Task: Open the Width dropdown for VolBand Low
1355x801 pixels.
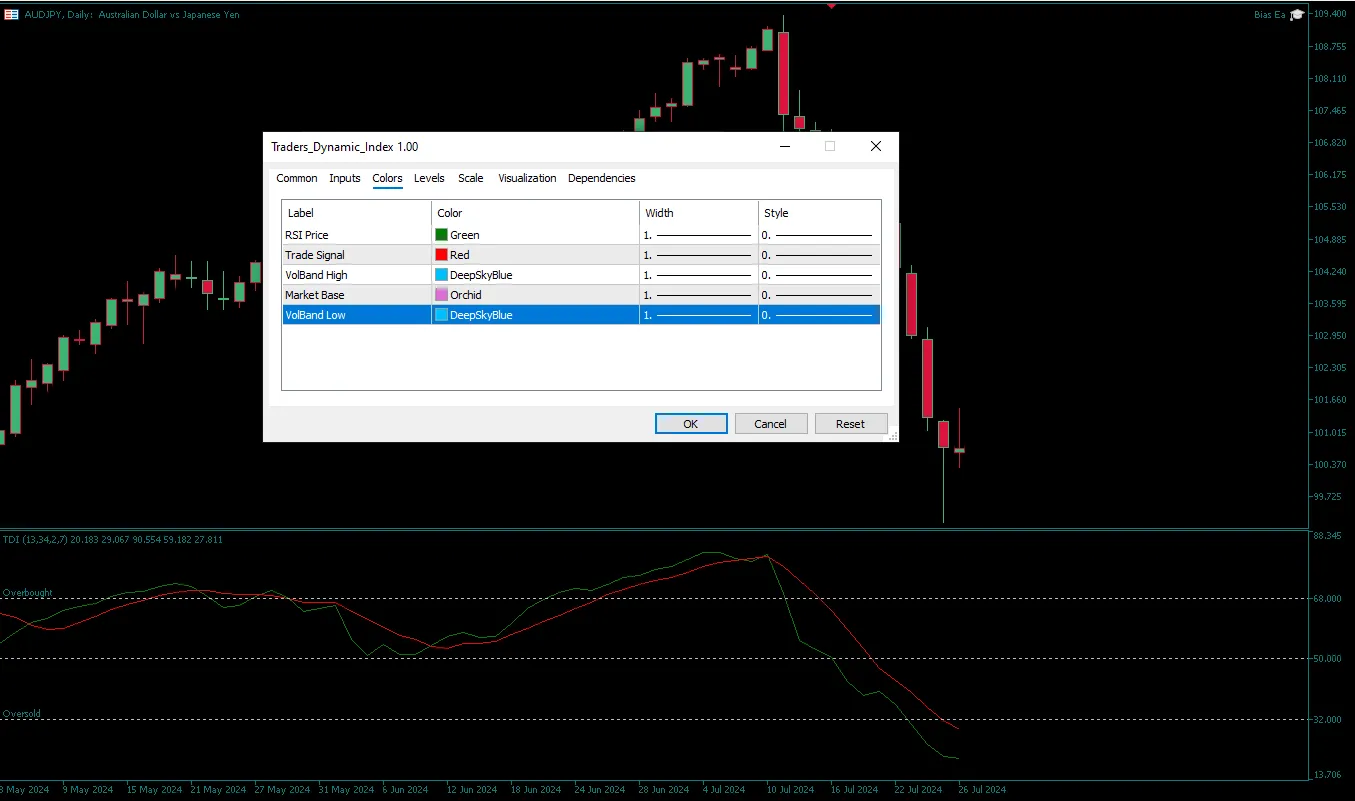Action: coord(697,314)
